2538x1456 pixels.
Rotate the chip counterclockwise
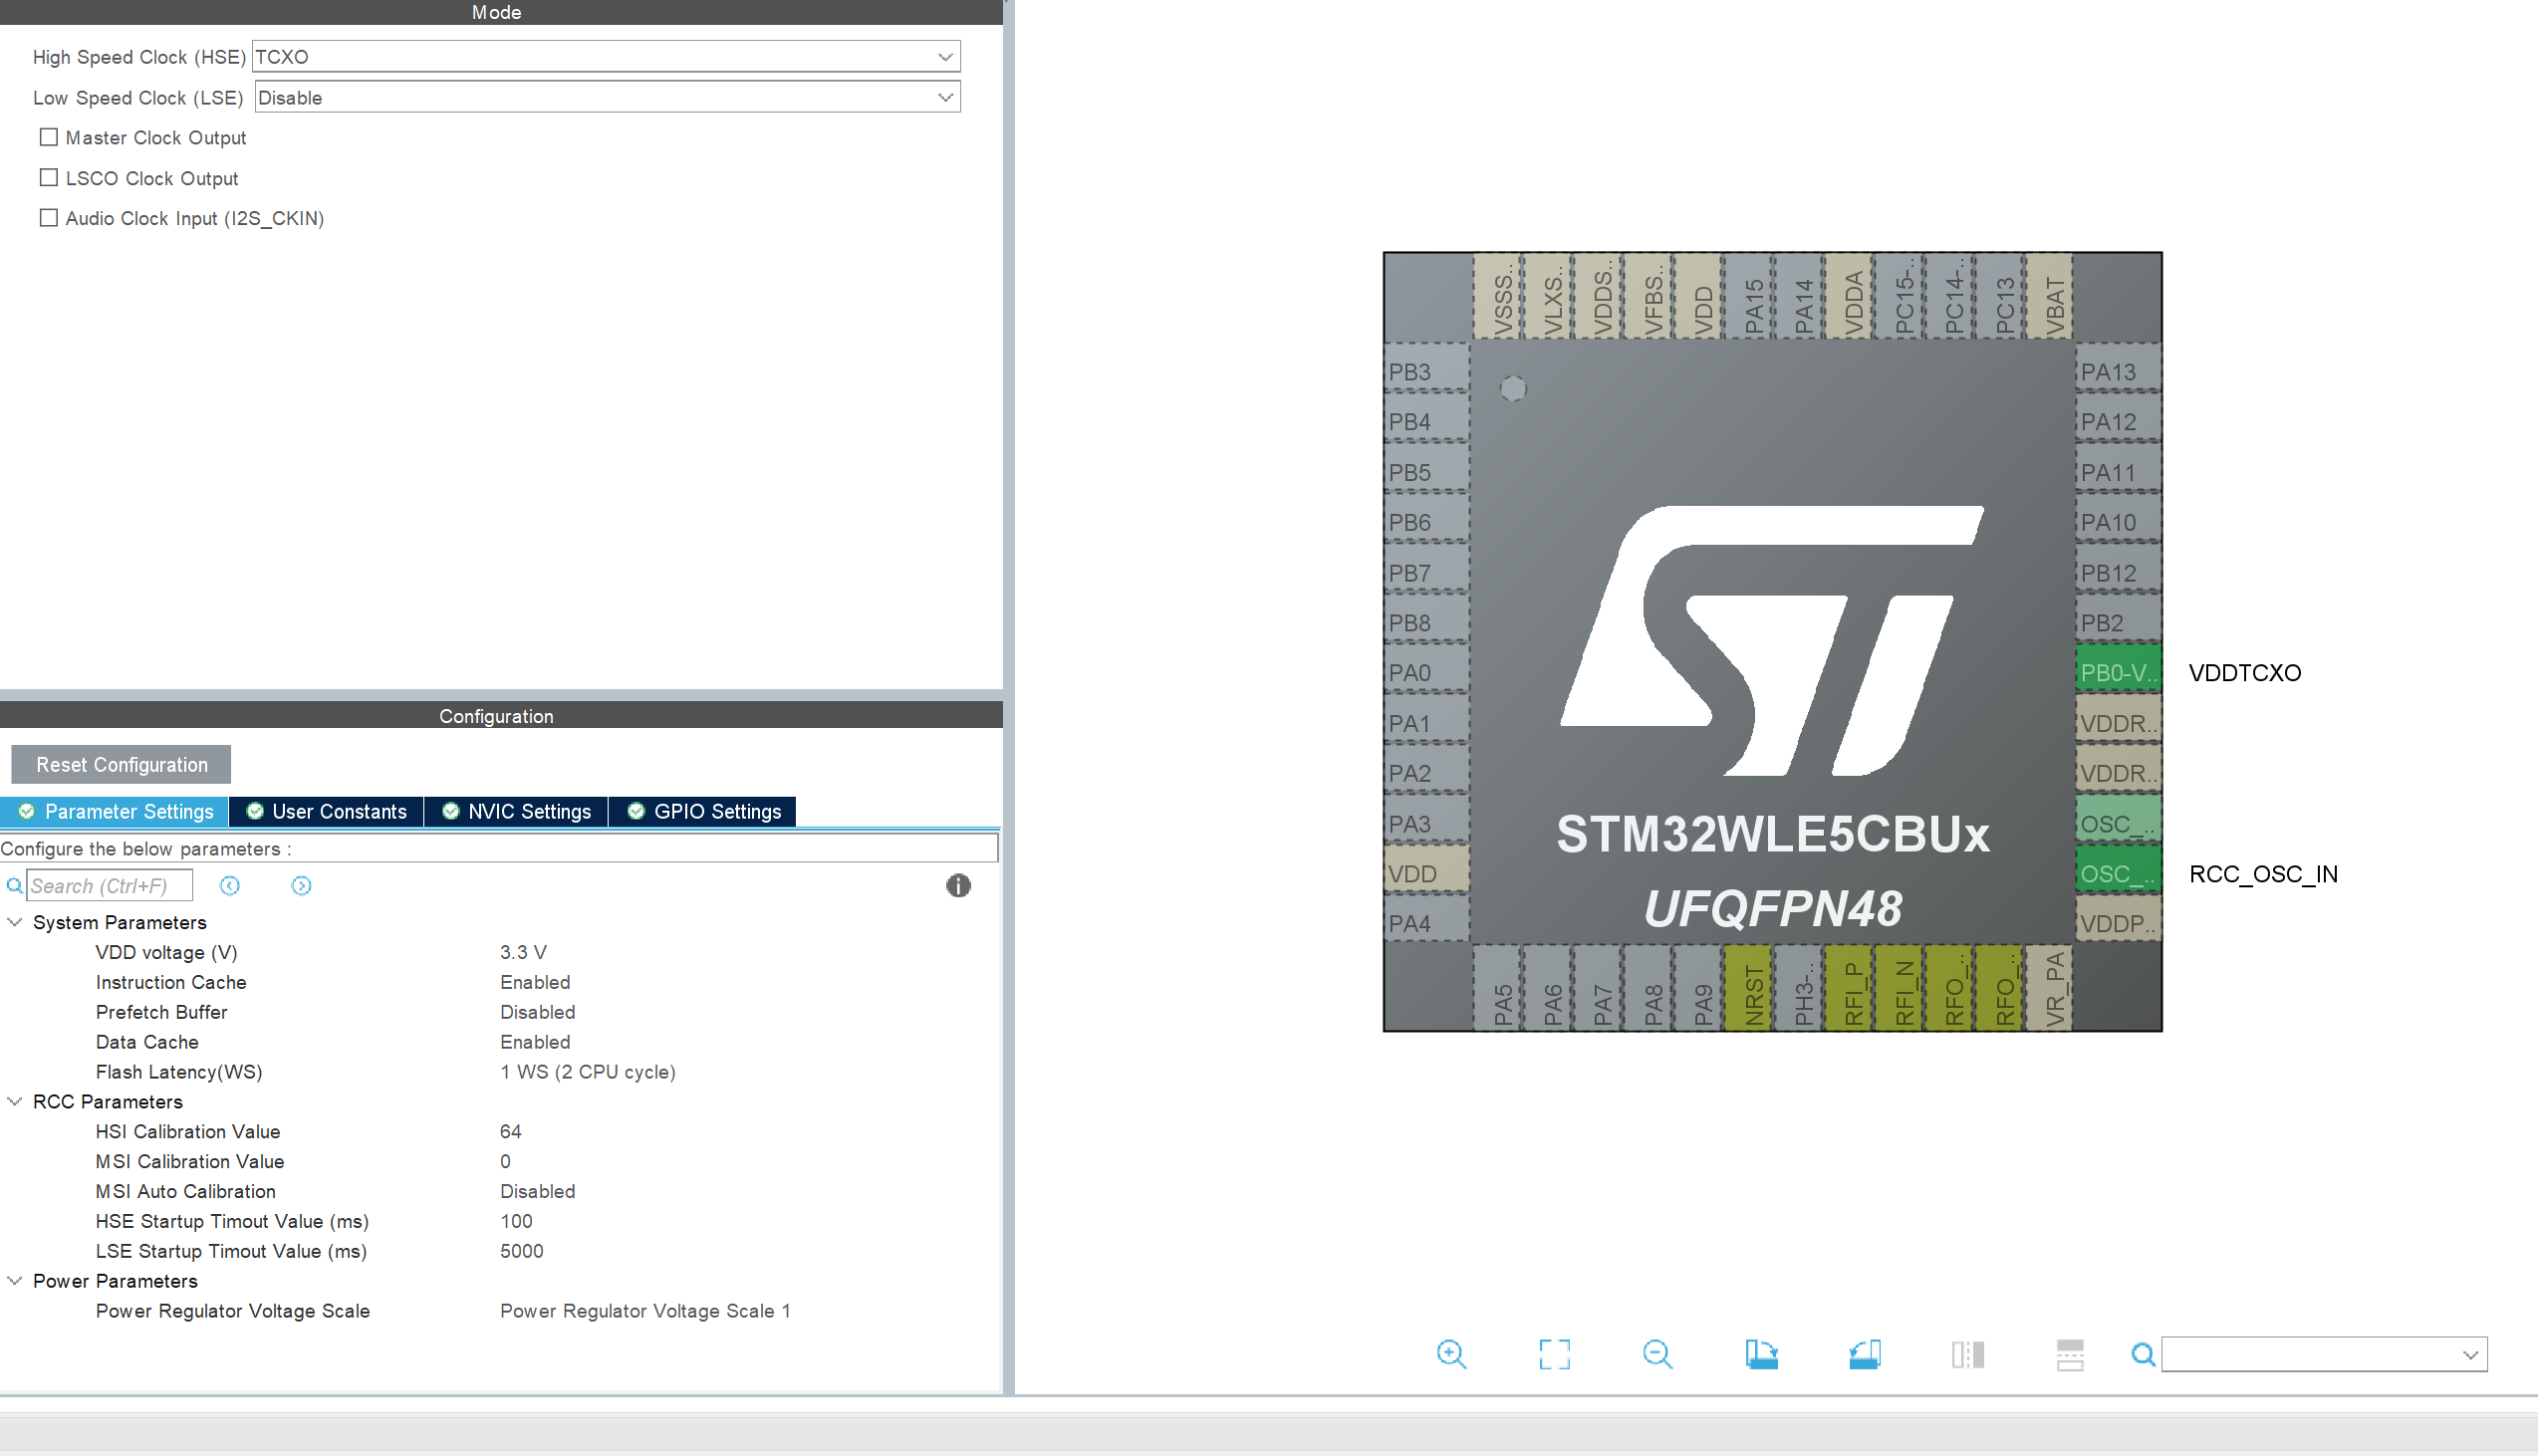(x=1864, y=1354)
